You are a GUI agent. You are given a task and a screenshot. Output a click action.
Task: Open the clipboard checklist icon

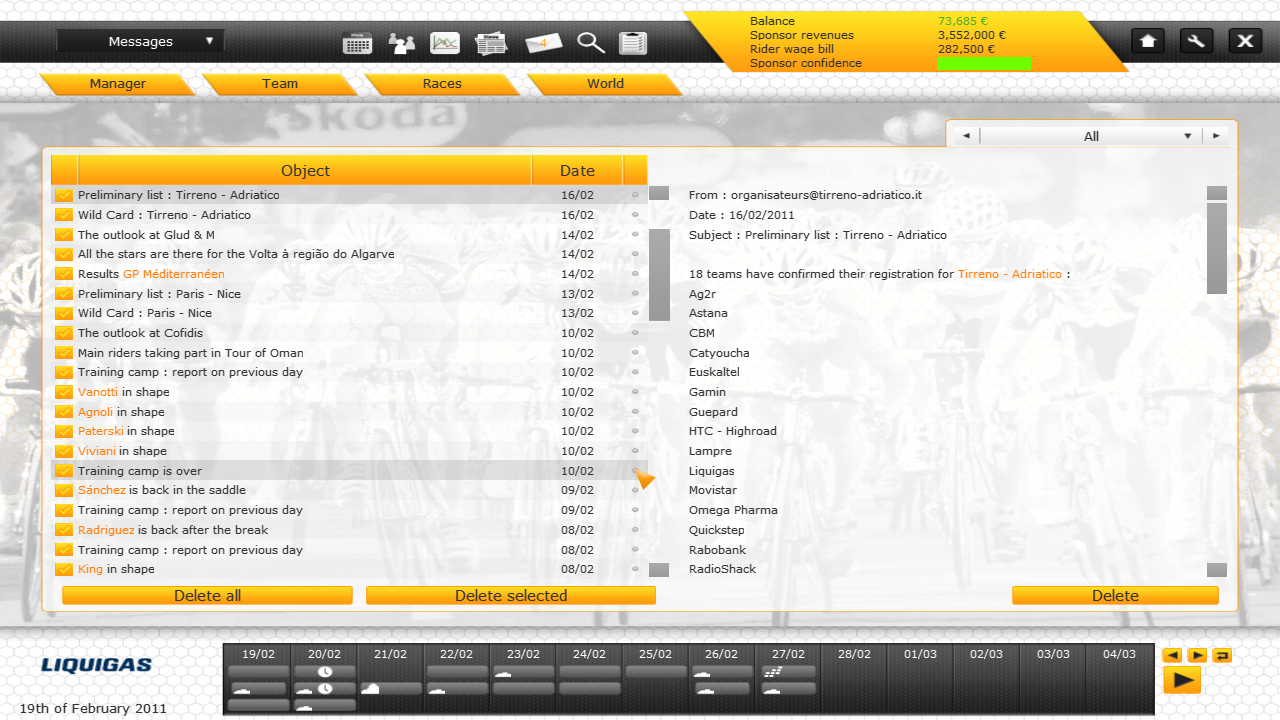[x=633, y=43]
